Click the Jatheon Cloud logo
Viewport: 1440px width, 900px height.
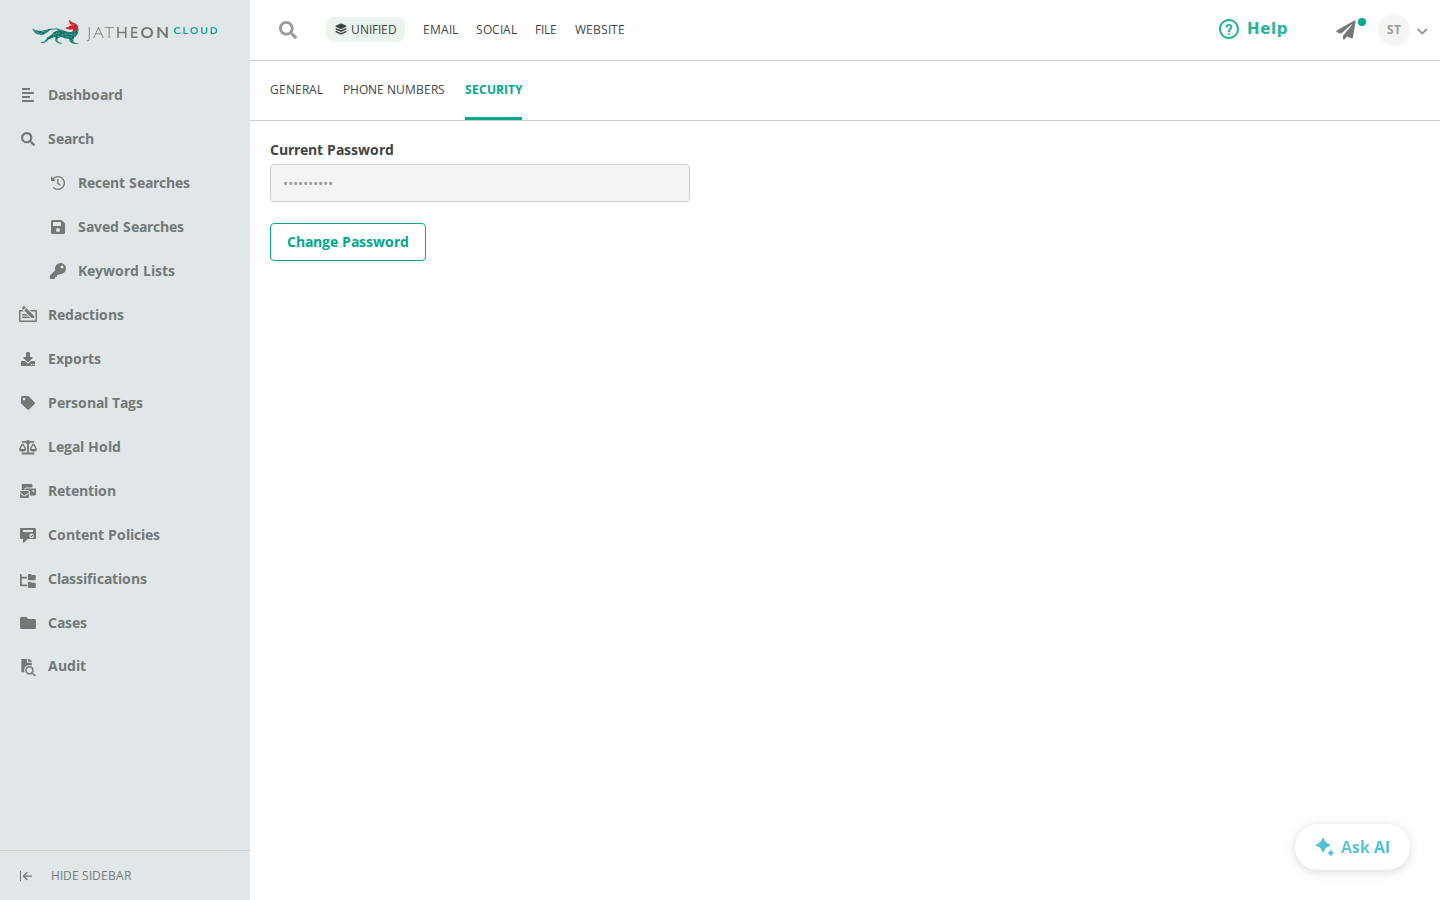tap(125, 32)
